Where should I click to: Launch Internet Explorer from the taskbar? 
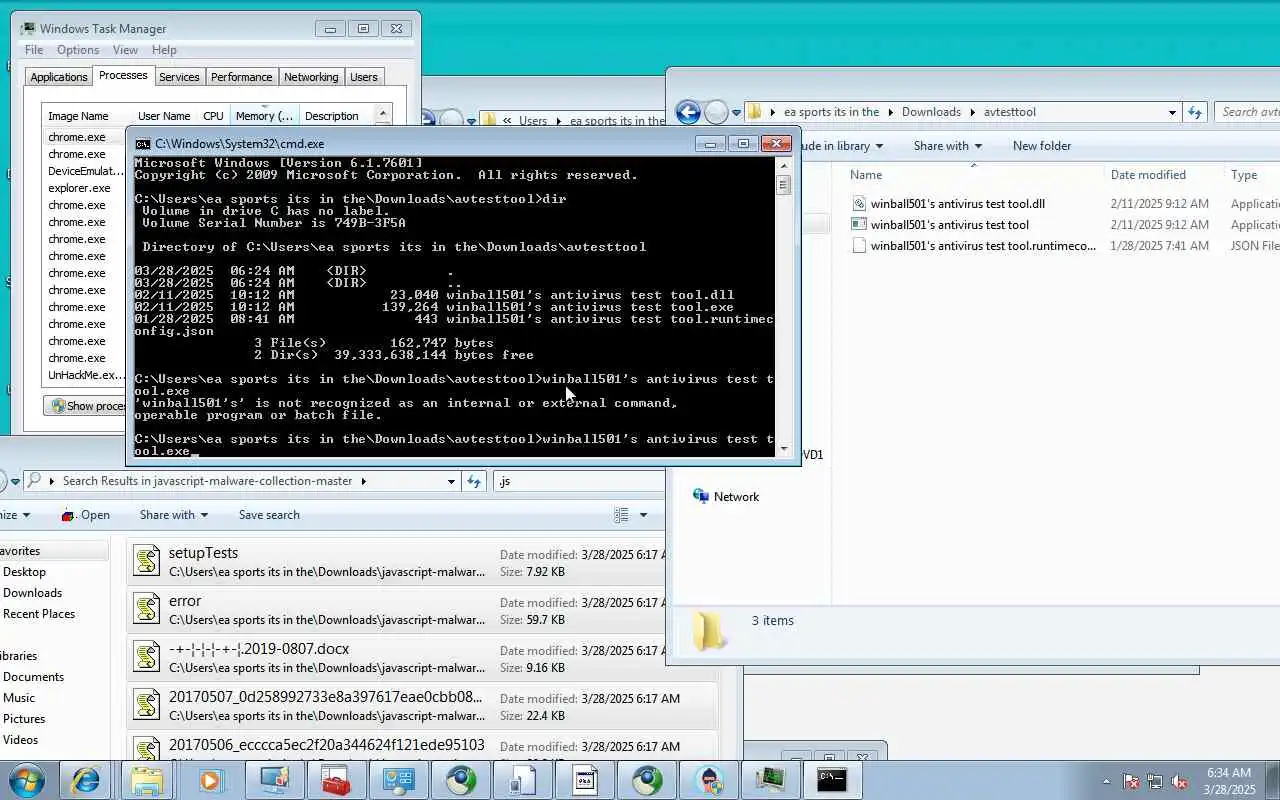85,780
